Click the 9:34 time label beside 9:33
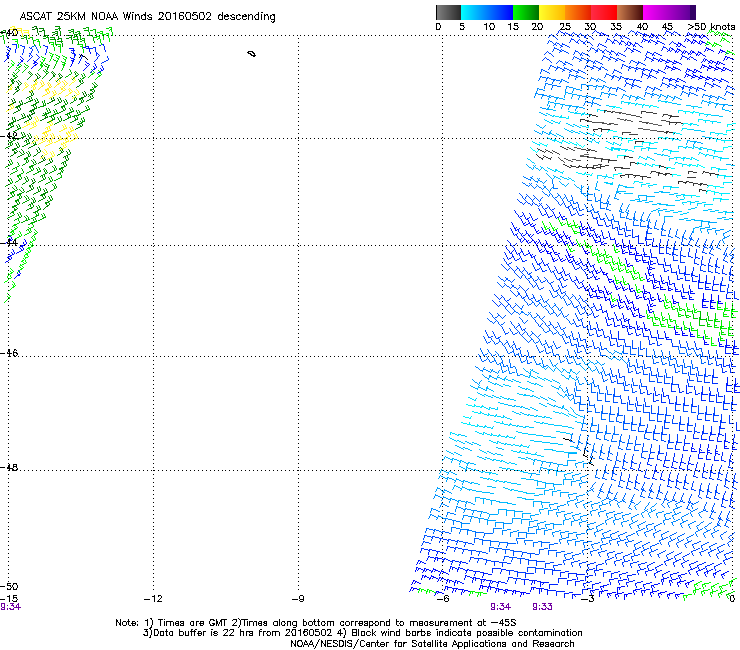 pos(500,607)
